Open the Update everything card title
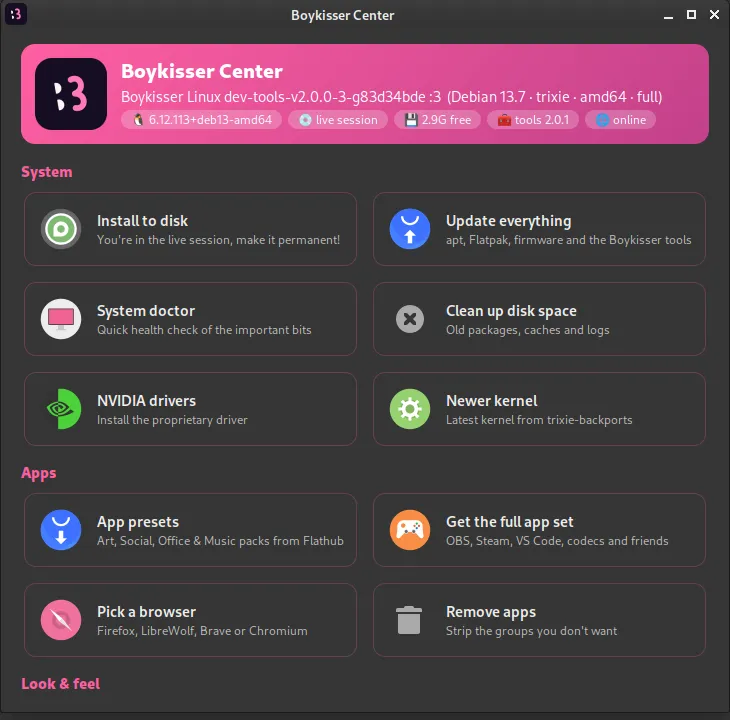Image resolution: width=730 pixels, height=720 pixels. tap(508, 221)
